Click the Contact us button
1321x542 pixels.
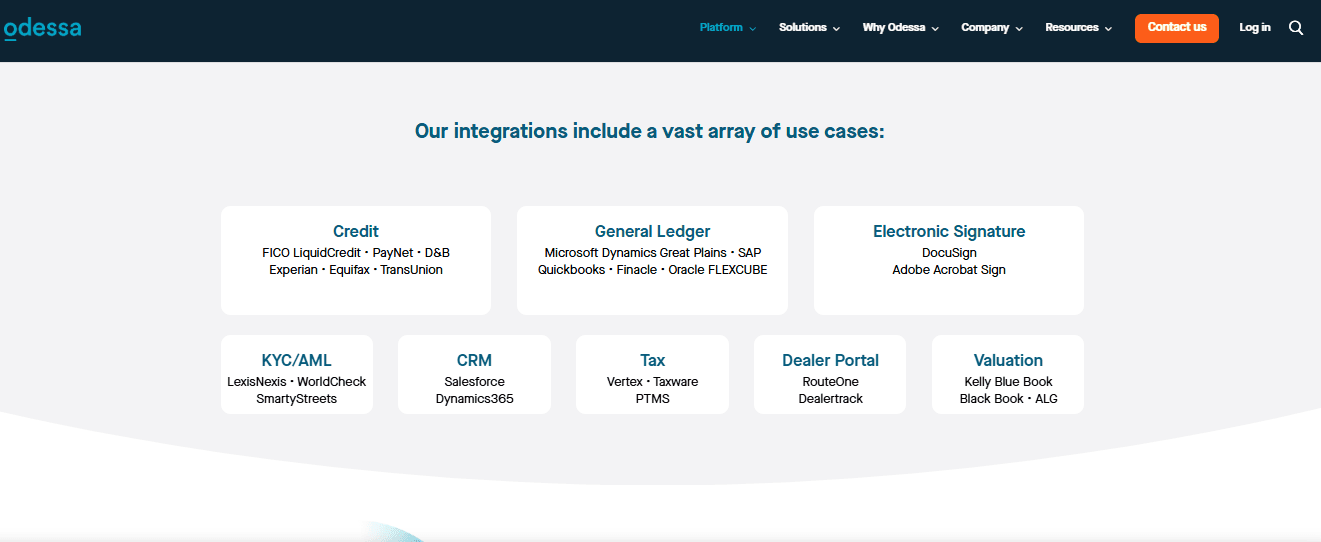pyautogui.click(x=1176, y=28)
